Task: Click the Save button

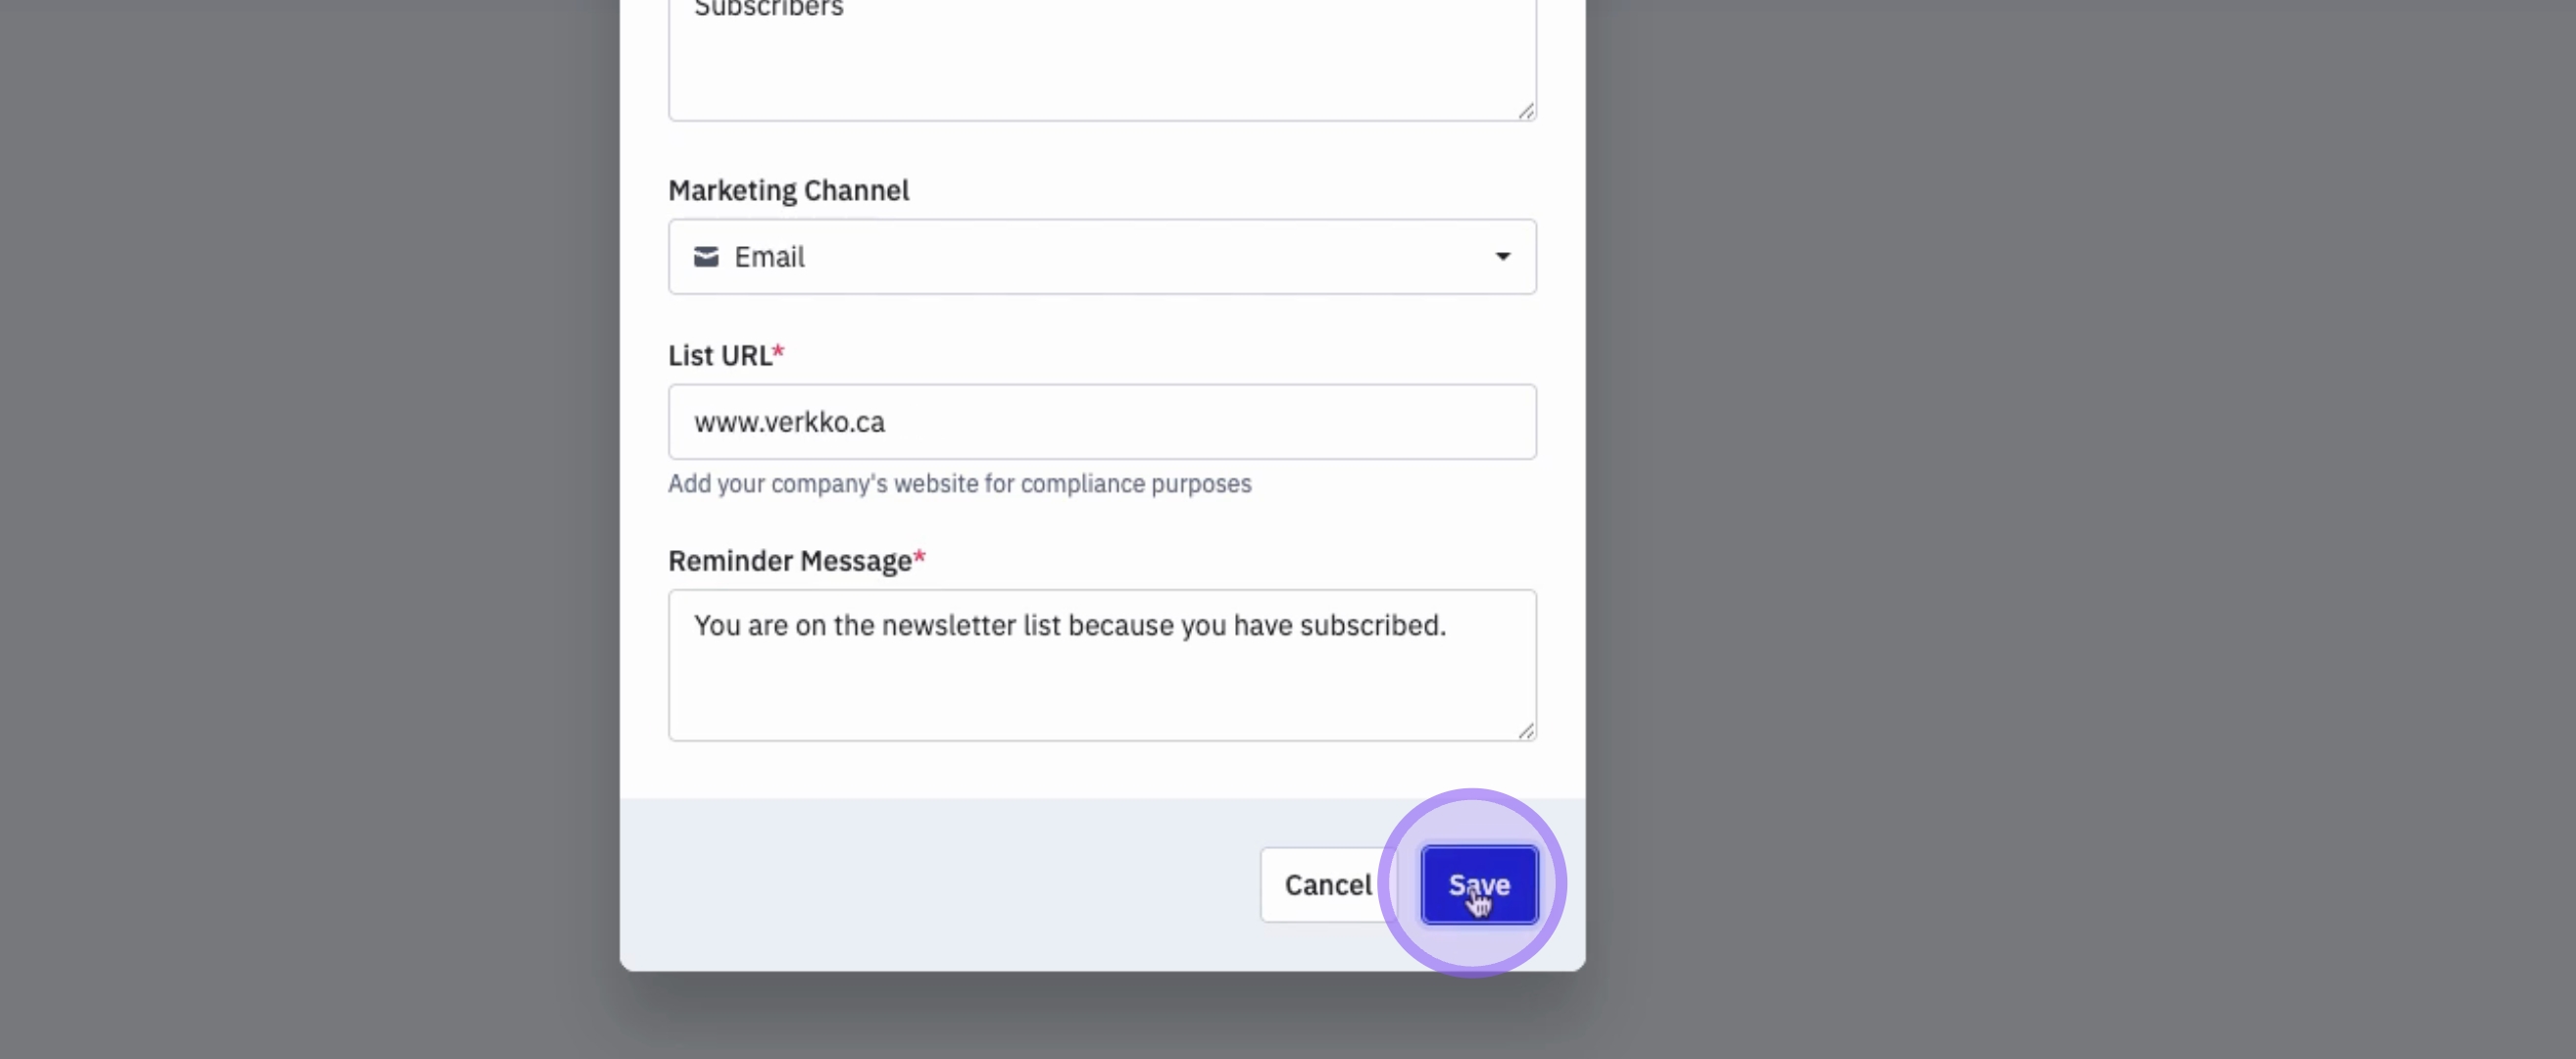Action: coord(1478,885)
